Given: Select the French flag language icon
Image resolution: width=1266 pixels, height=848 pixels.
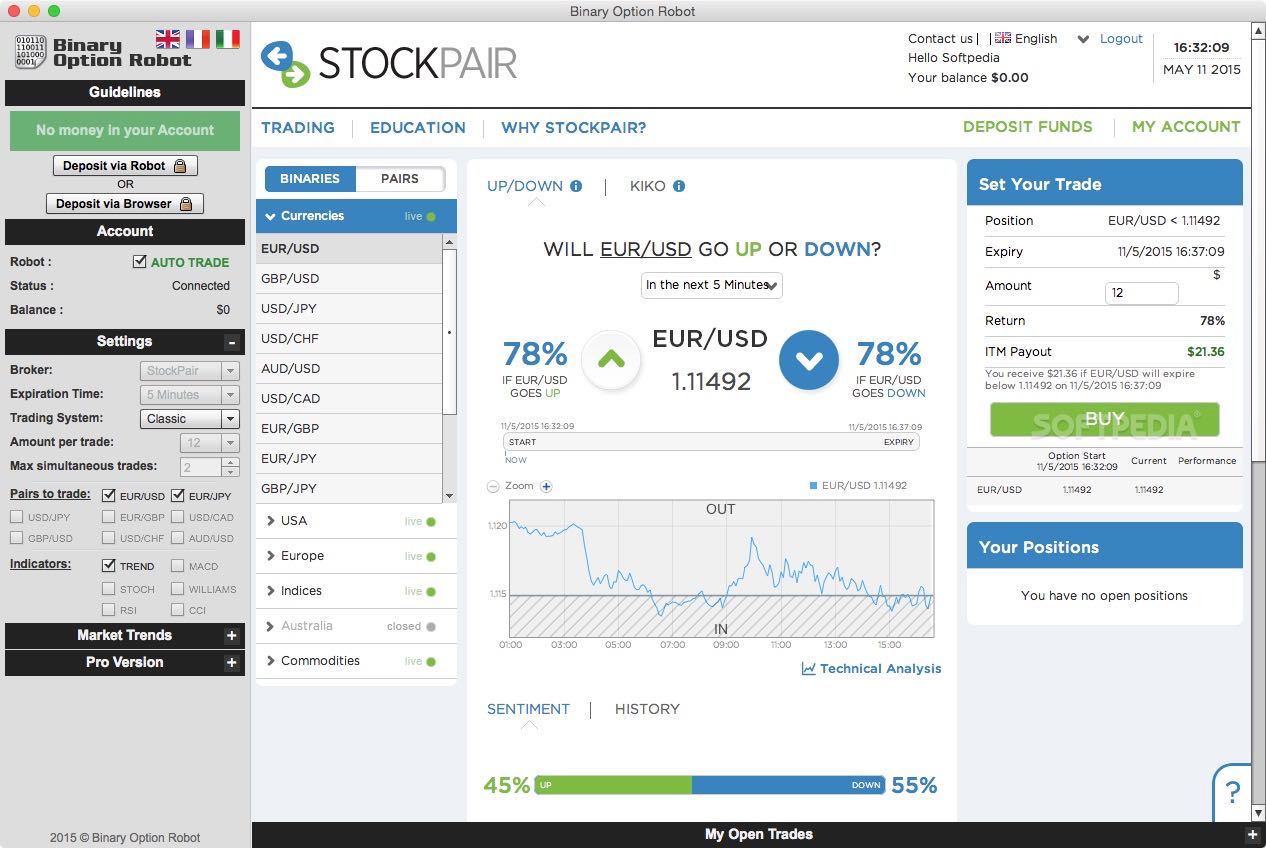Looking at the screenshot, I should pos(198,38).
